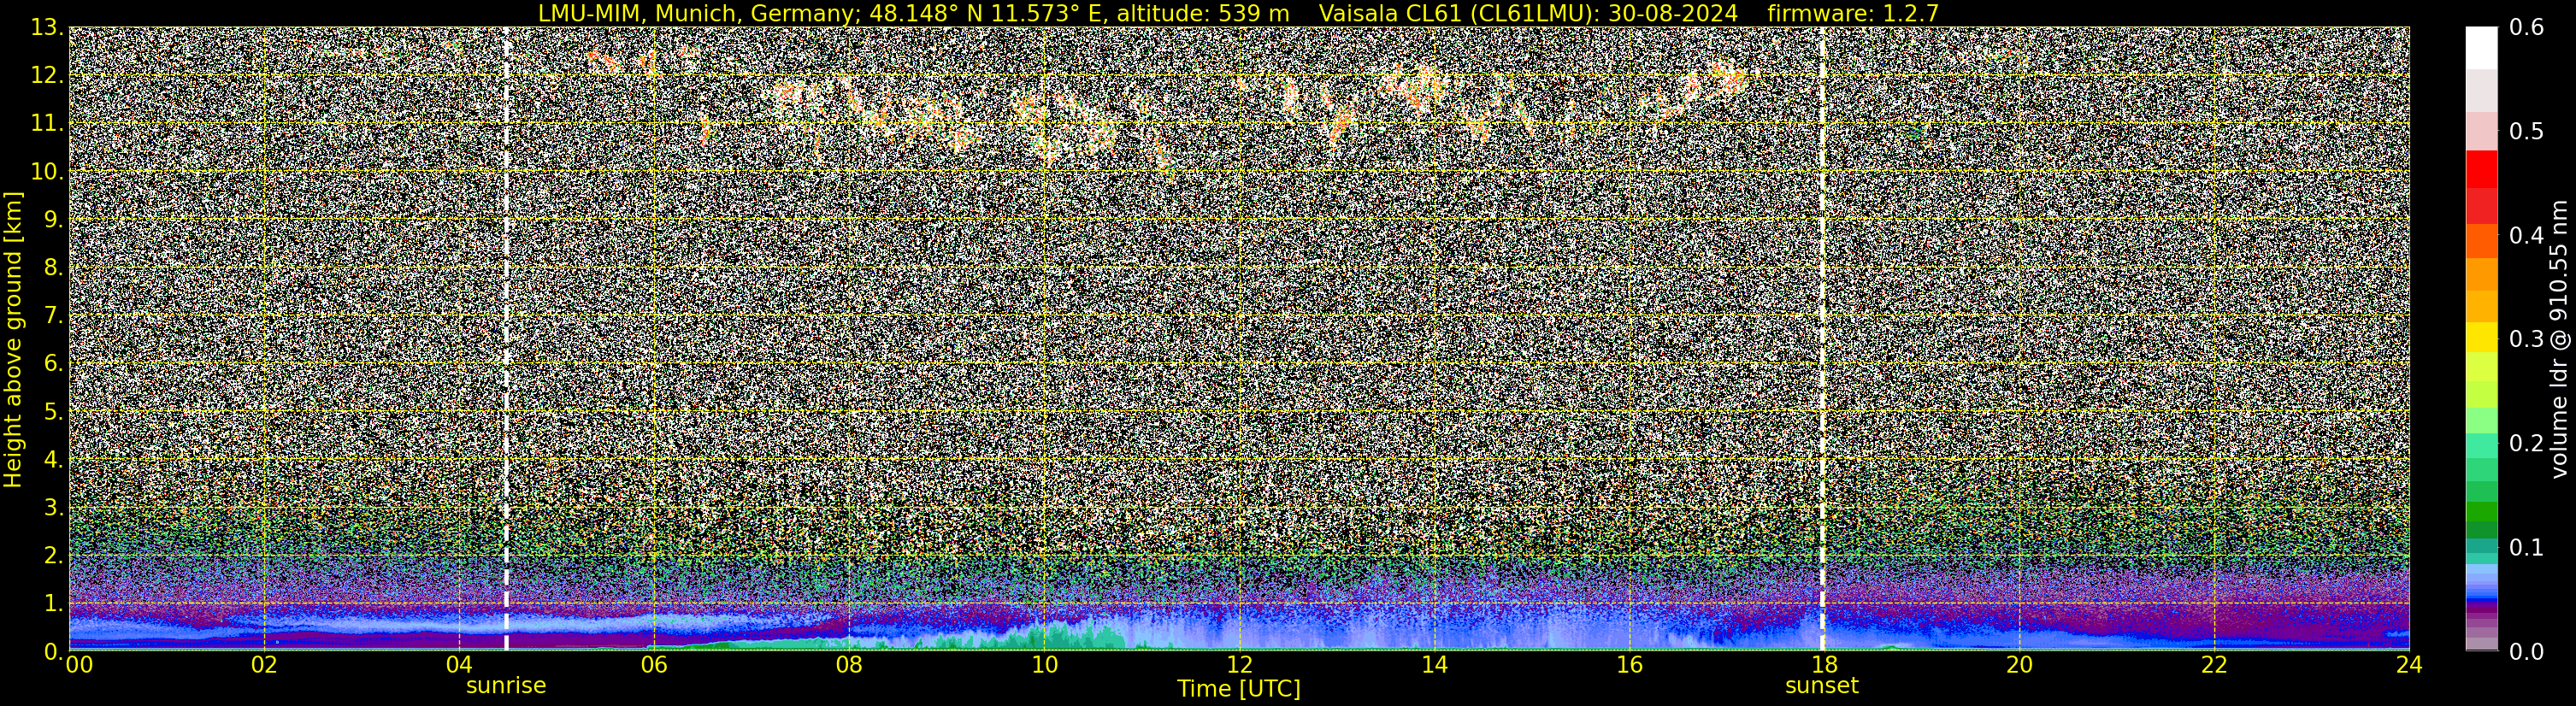Click height axis tick label '2.'
Screen dimensions: 2576x706
(x=54, y=555)
